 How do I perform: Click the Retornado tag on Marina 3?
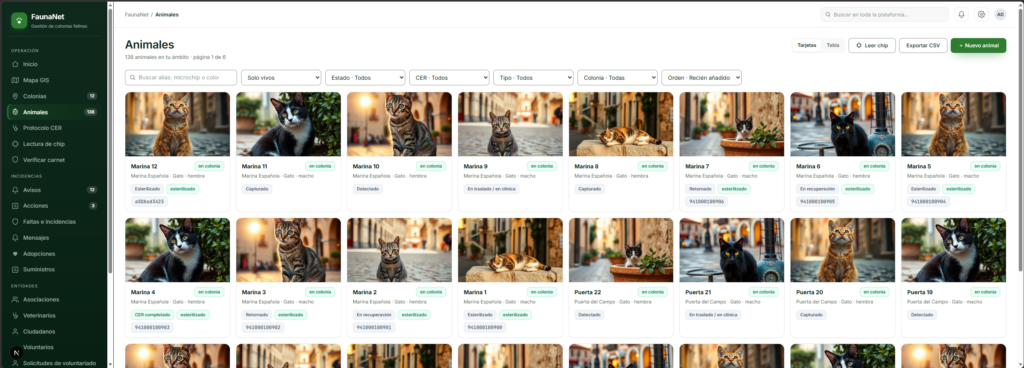tap(257, 314)
